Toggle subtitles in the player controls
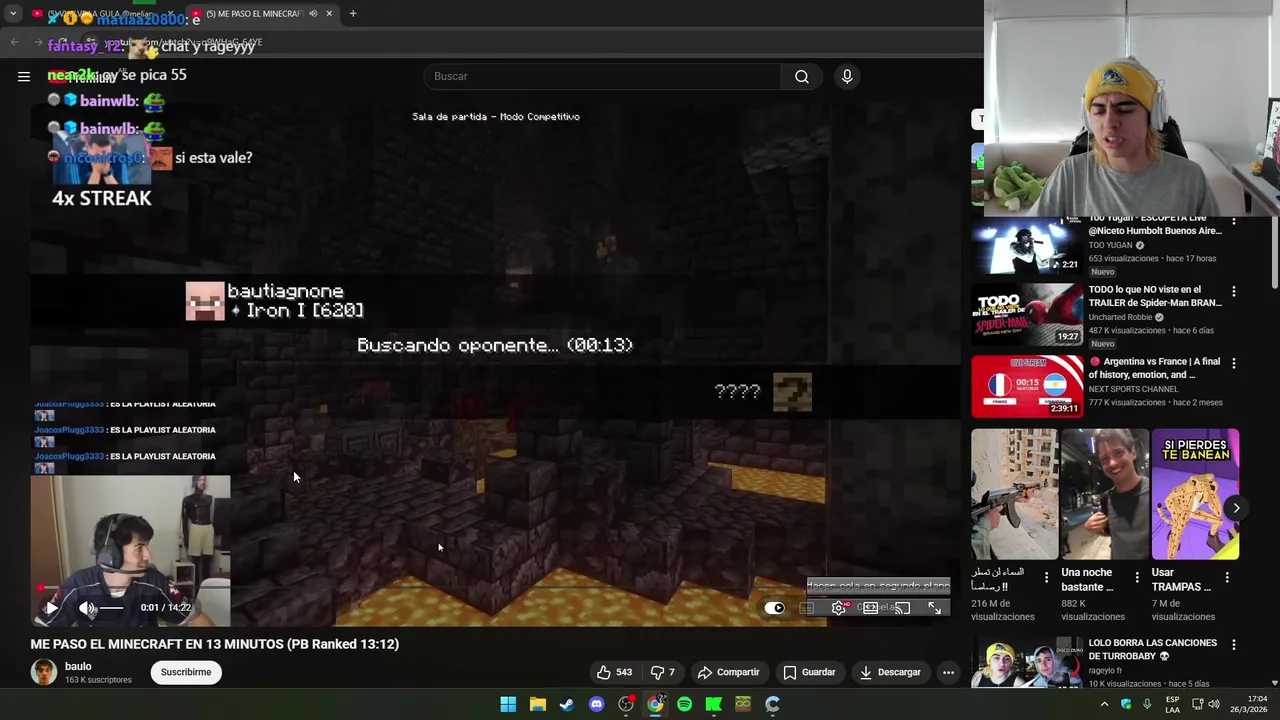 coord(806,607)
